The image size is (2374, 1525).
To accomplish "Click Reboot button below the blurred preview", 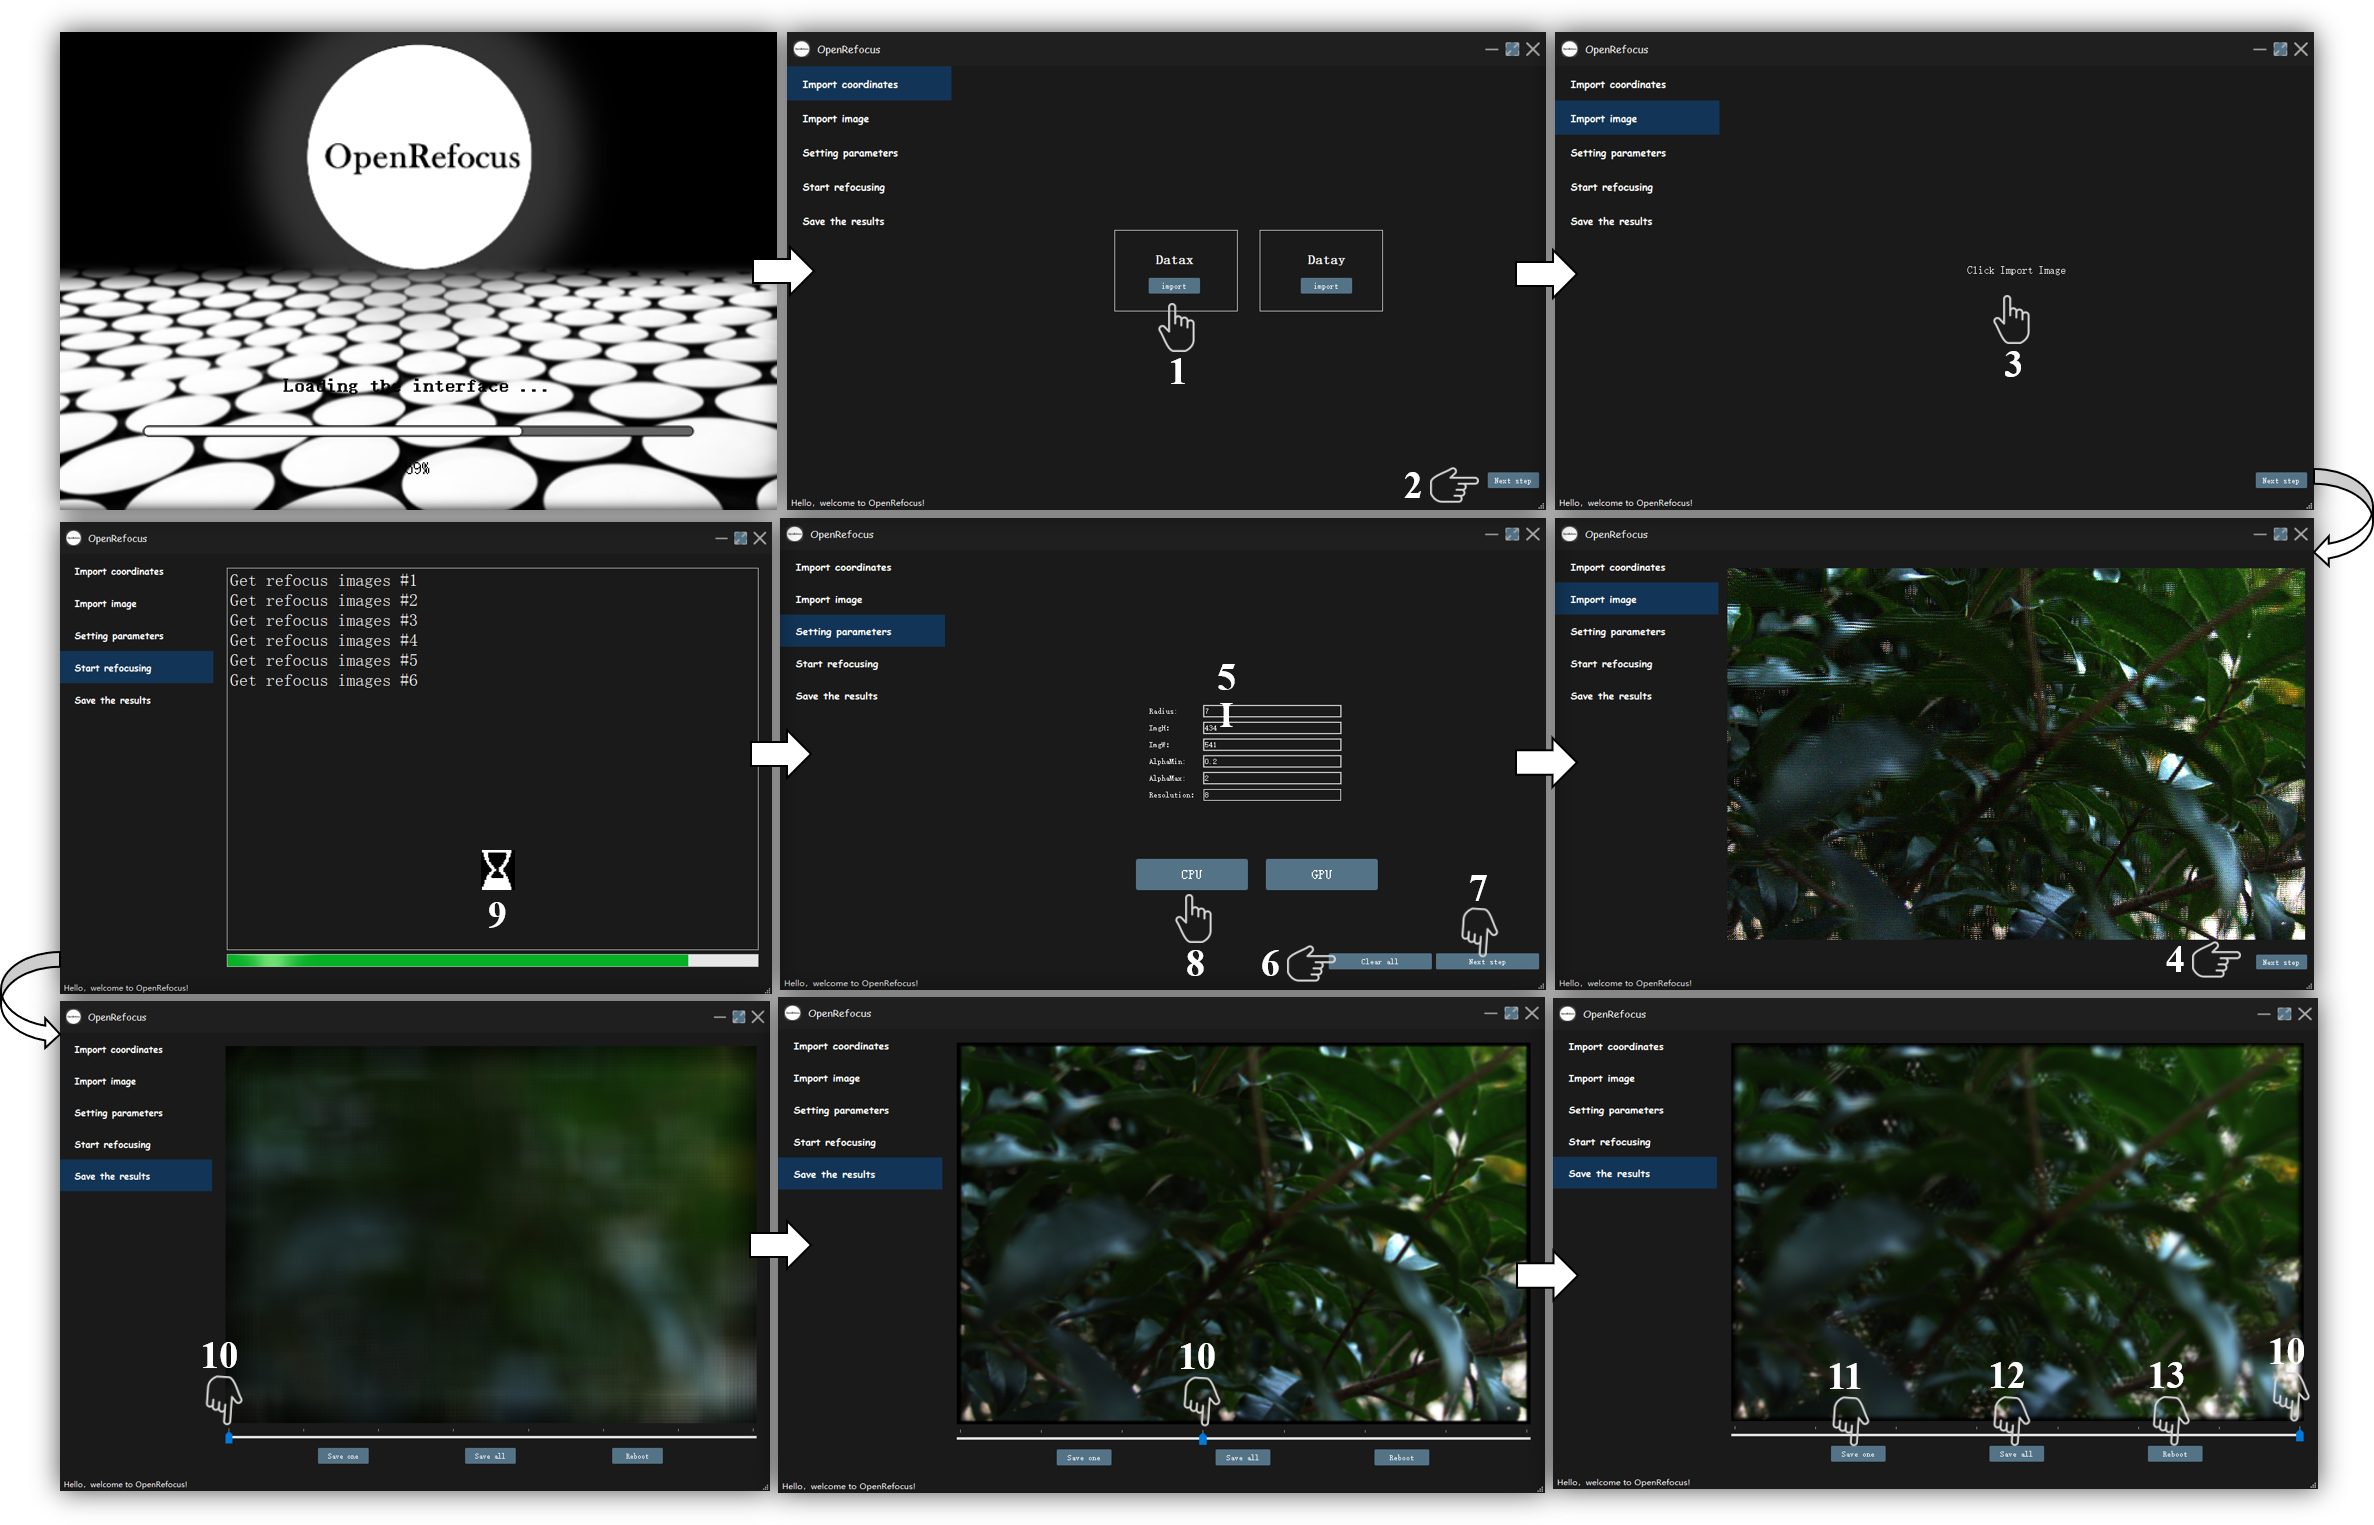I will point(637,1456).
